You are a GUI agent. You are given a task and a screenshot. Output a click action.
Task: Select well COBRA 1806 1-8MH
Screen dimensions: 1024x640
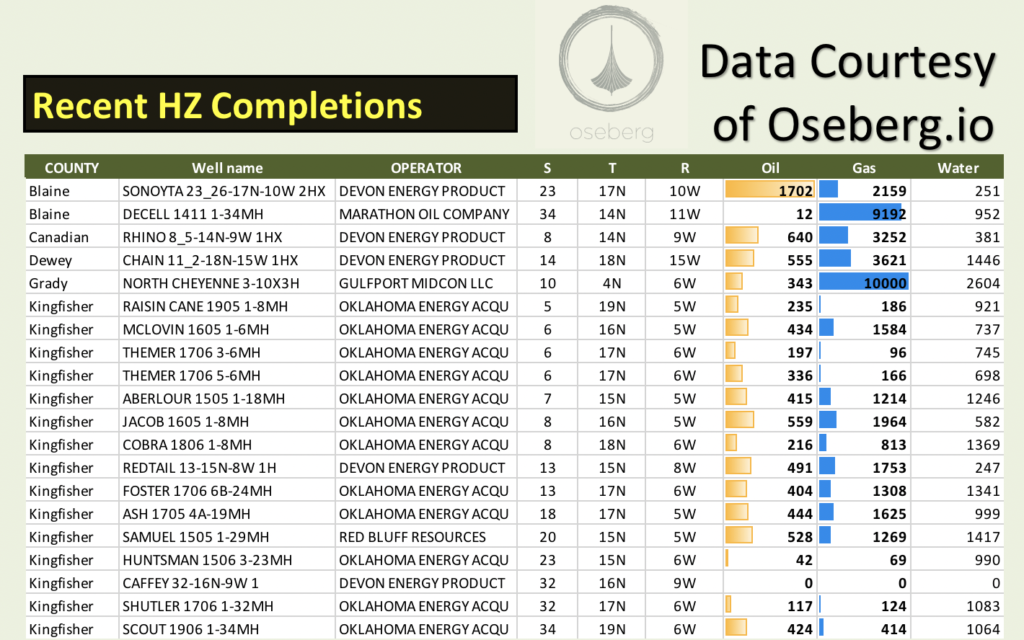point(187,445)
